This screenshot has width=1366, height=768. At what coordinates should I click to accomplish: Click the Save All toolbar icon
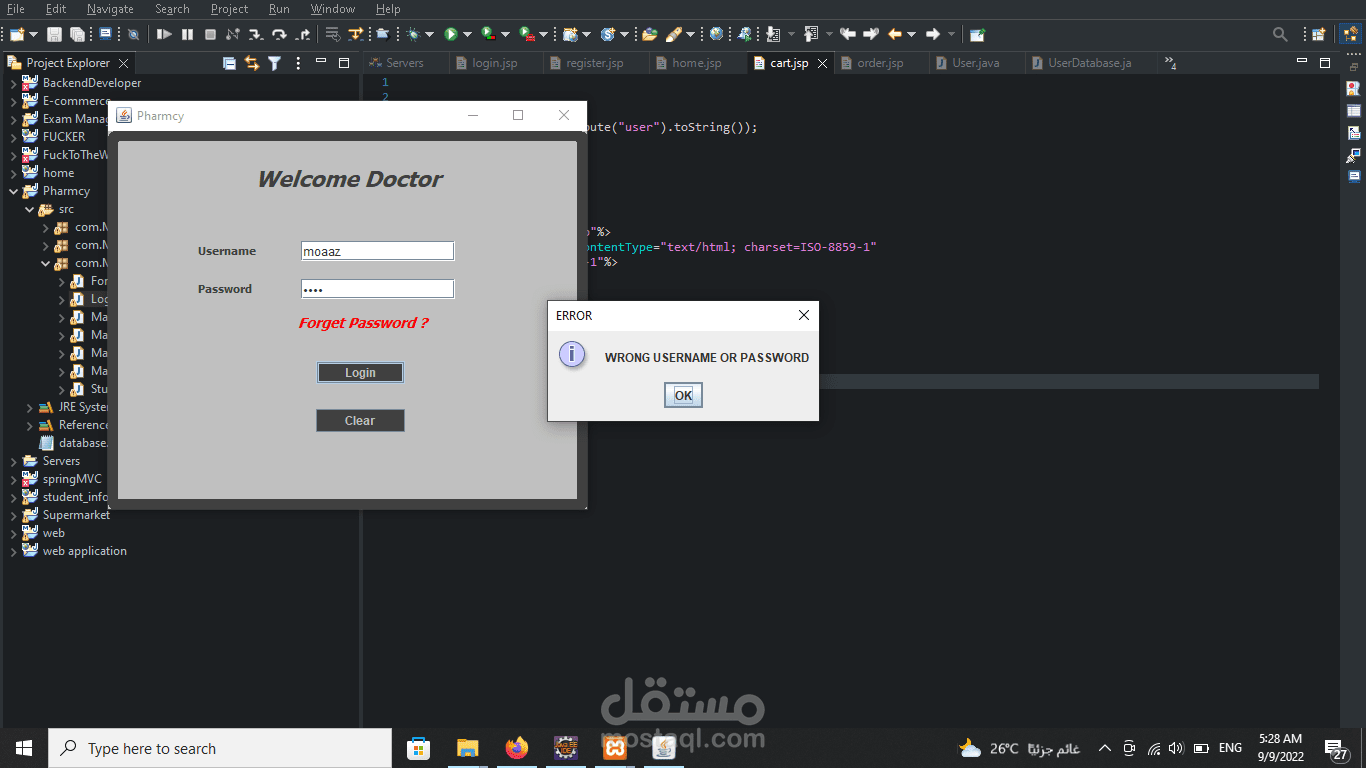click(x=77, y=34)
